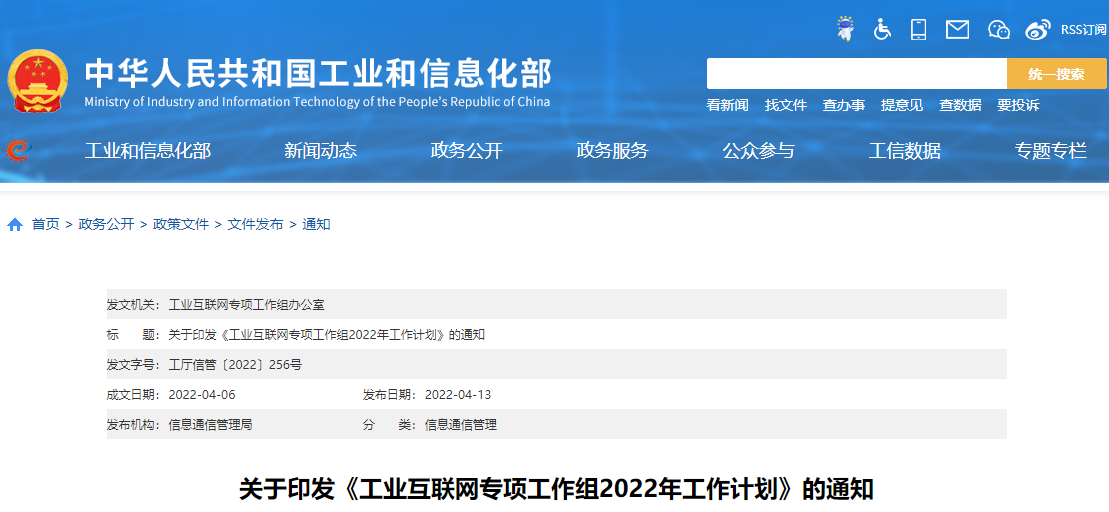Click the home icon in the breadcrumb
This screenshot has width=1109, height=512.
[x=15, y=224]
